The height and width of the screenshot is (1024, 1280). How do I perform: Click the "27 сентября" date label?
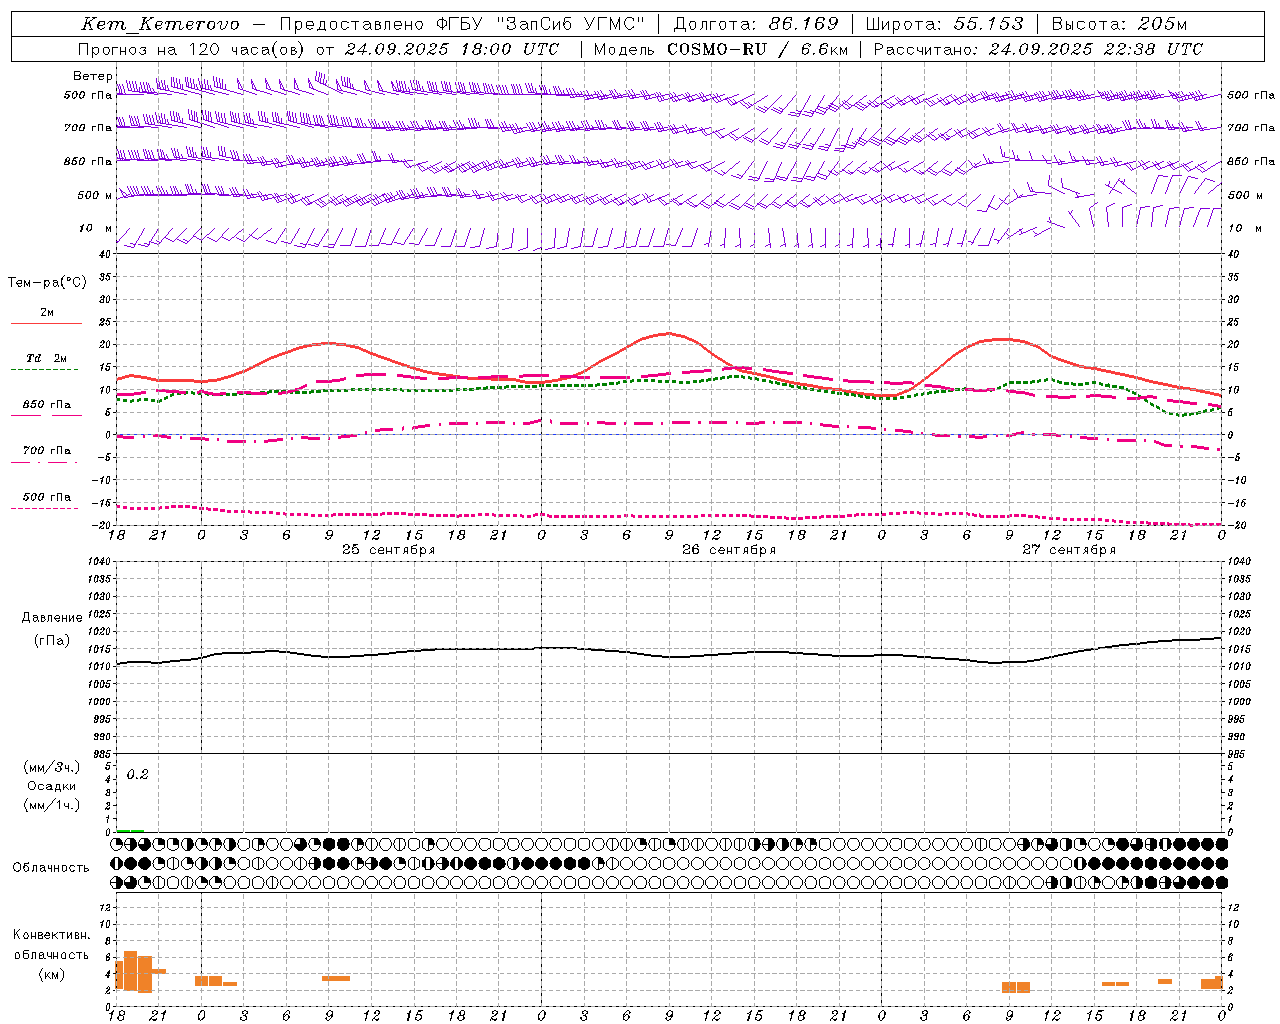(1069, 550)
